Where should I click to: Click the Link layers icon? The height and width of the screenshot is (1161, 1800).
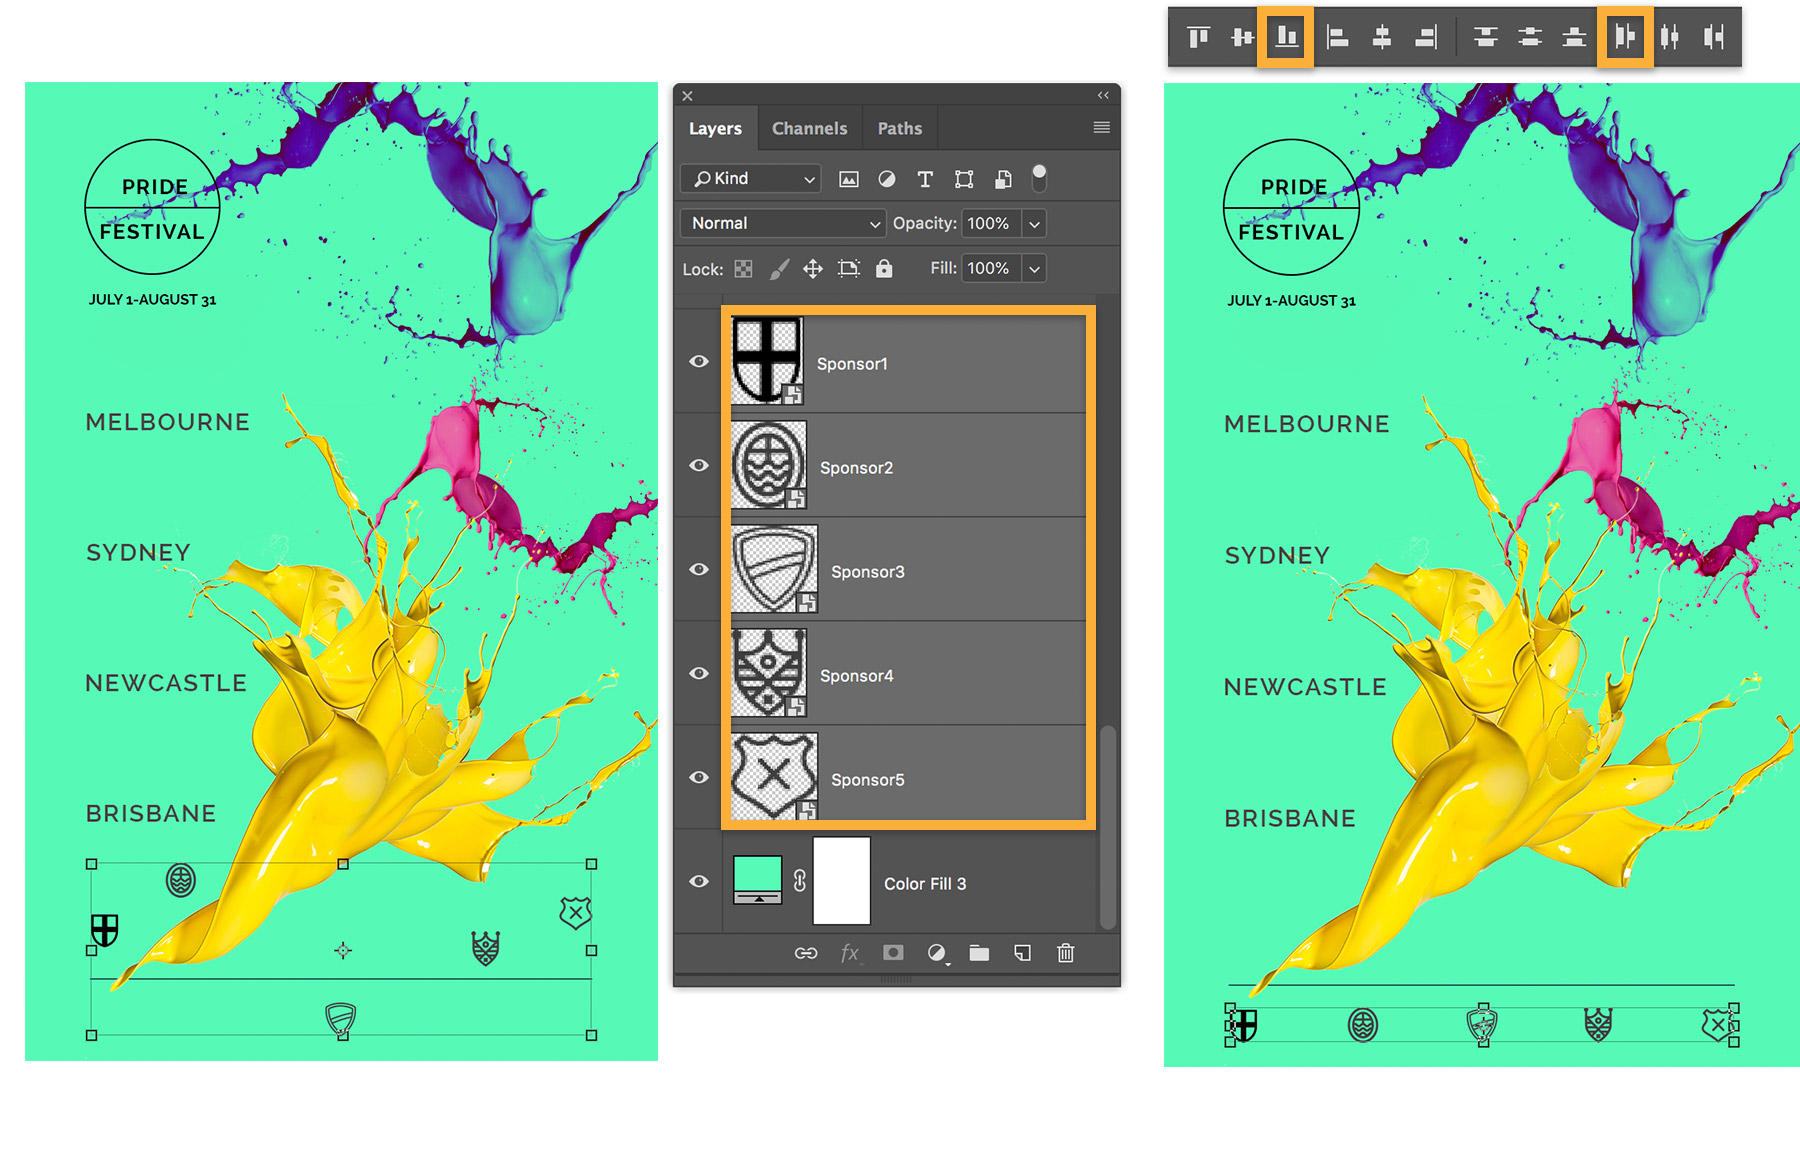pos(805,953)
